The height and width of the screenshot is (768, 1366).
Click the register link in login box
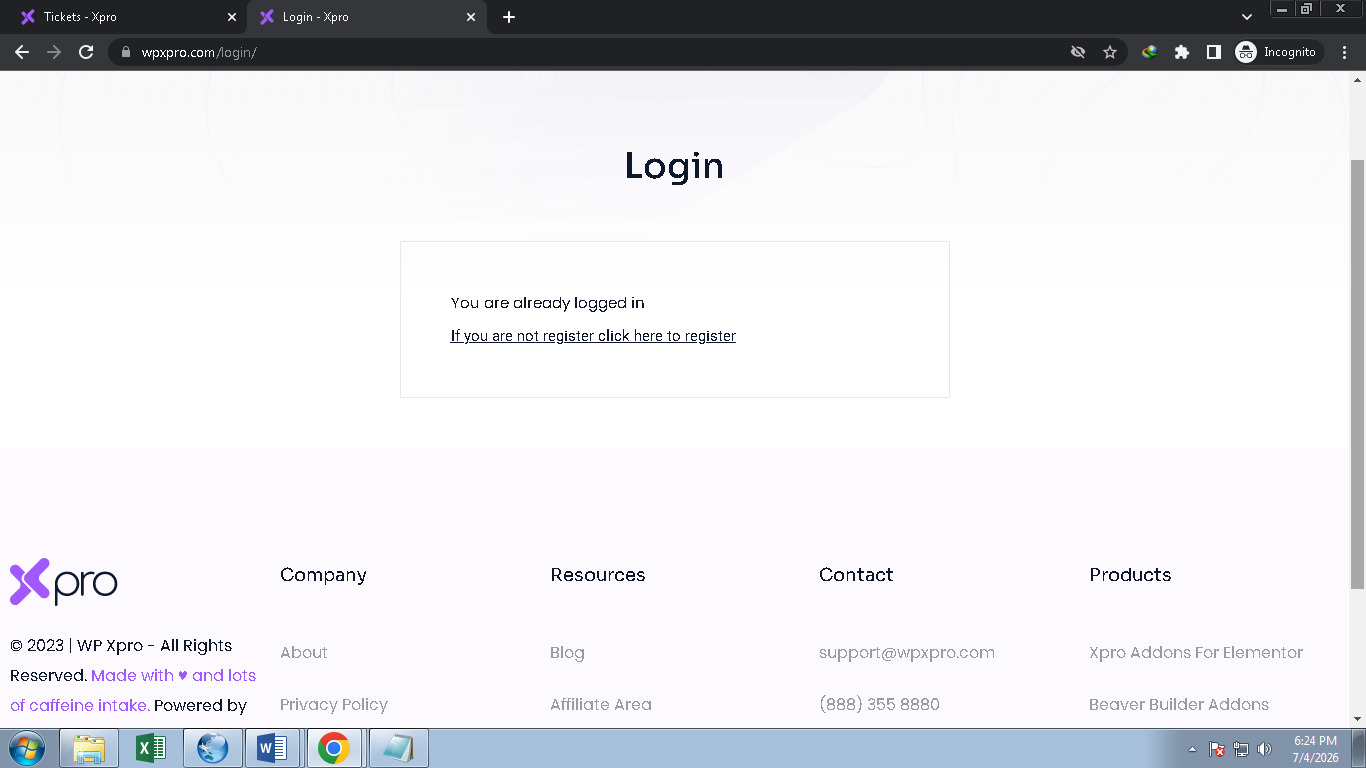click(x=593, y=336)
